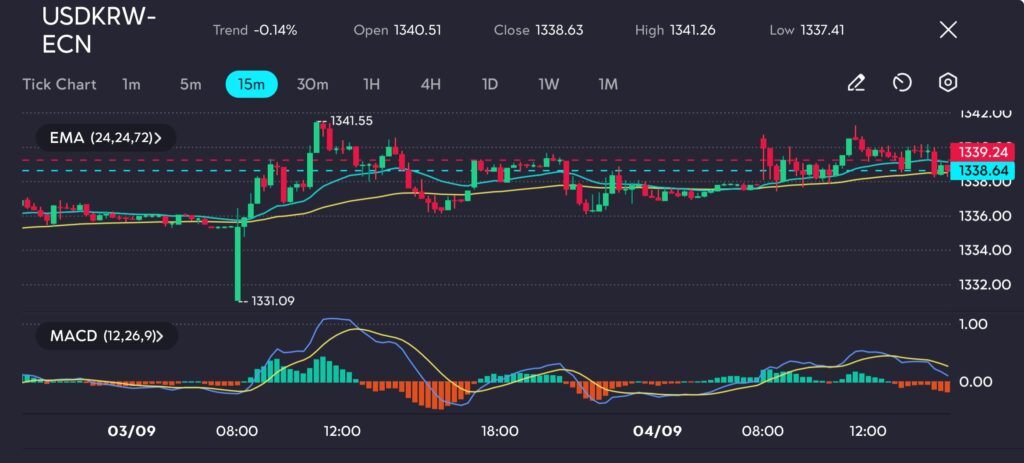
Task: Click the 1331.09 low price marker
Action: pos(272,300)
